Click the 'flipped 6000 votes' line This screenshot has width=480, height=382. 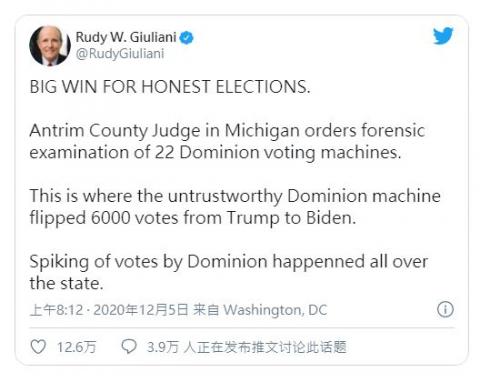pyautogui.click(x=193, y=218)
